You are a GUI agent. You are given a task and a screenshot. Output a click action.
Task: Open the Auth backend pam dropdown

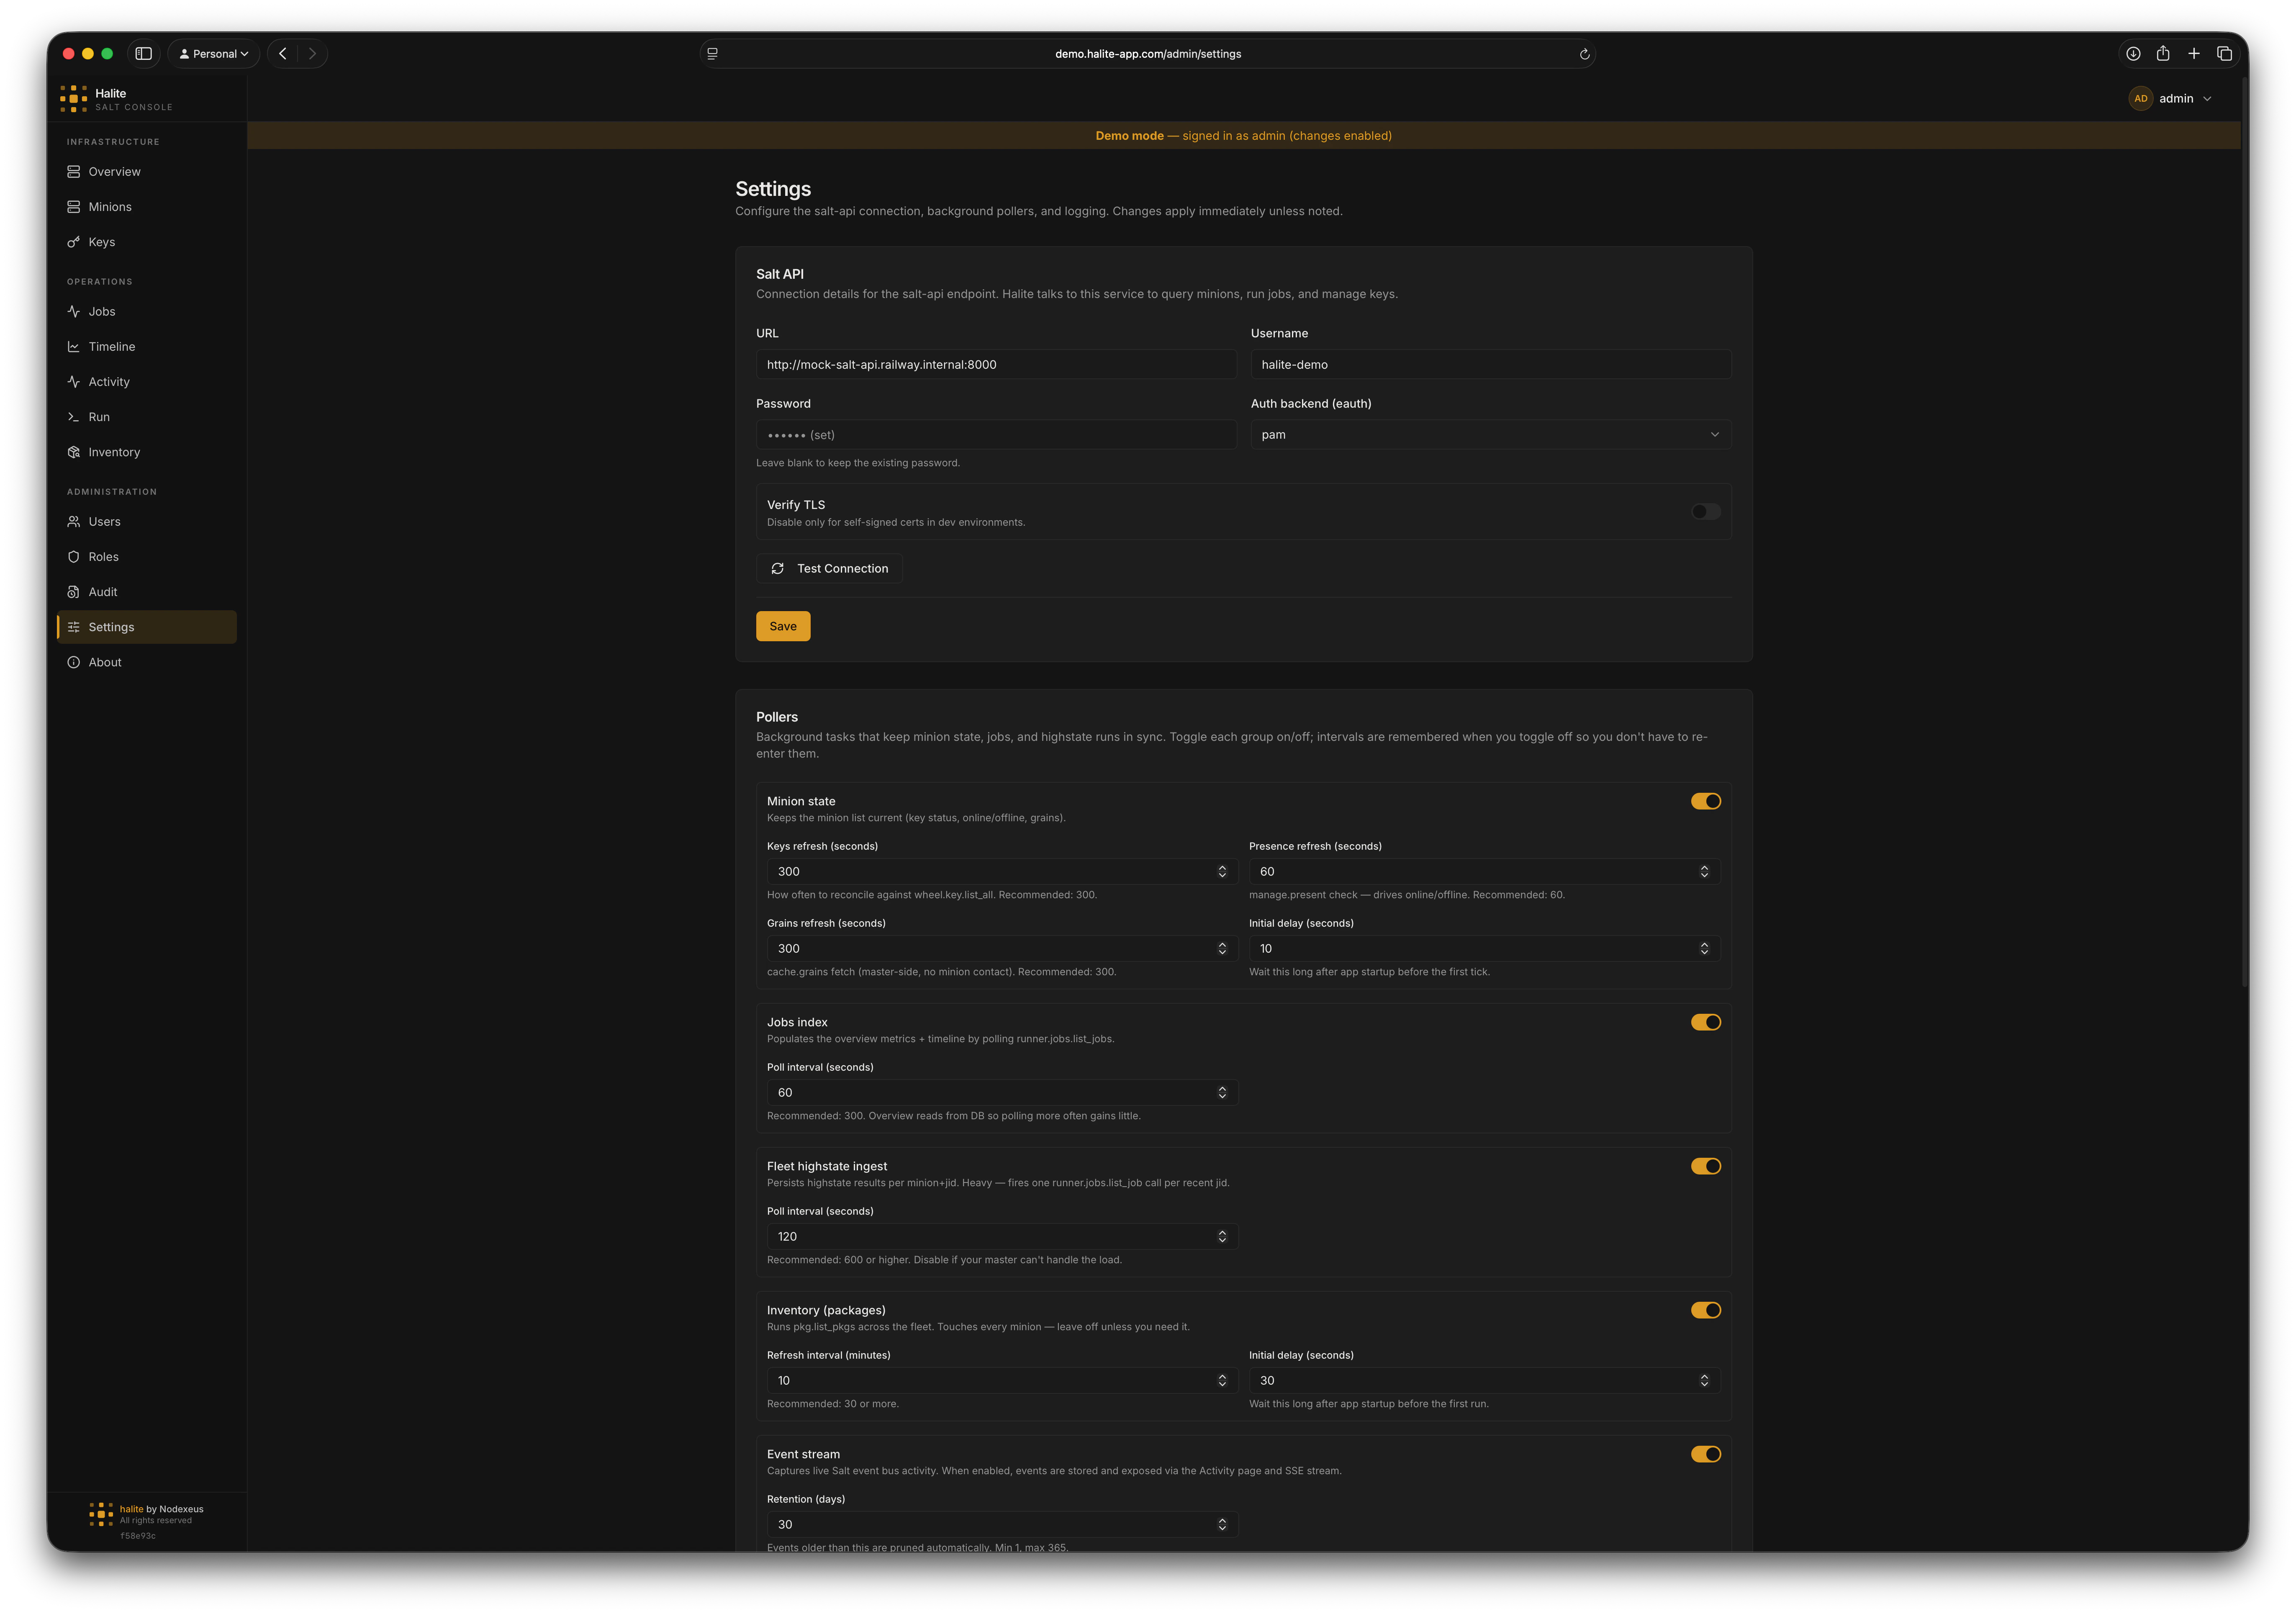(1491, 434)
